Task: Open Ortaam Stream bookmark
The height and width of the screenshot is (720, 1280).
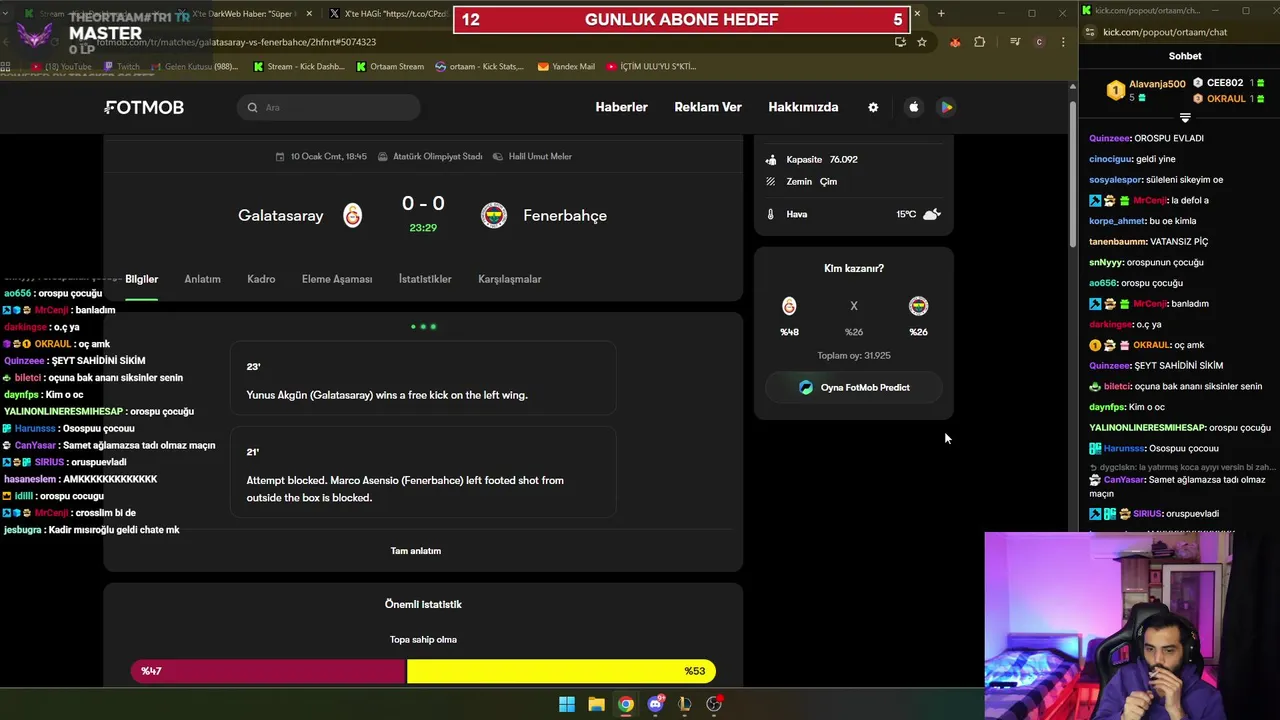Action: pos(389,67)
